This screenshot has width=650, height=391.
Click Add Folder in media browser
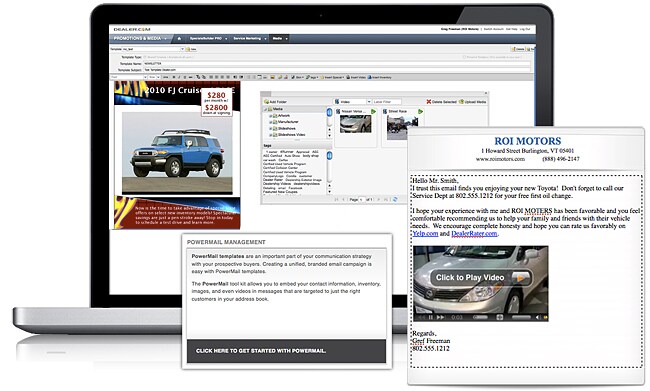276,102
